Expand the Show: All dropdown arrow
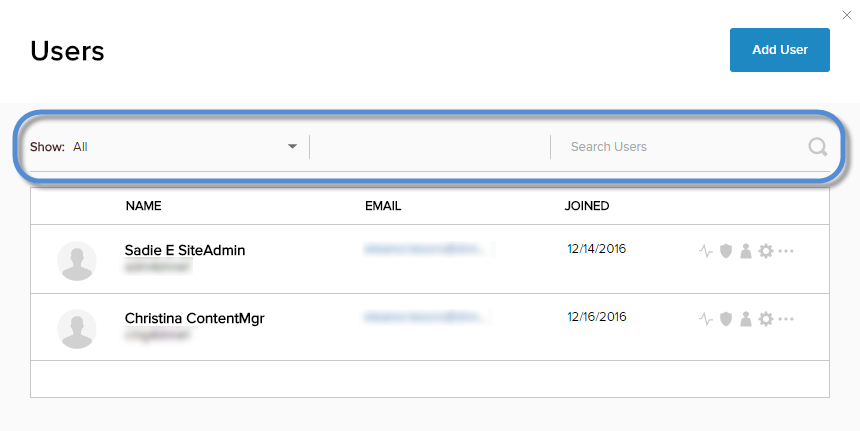The width and height of the screenshot is (860, 431). [x=293, y=147]
